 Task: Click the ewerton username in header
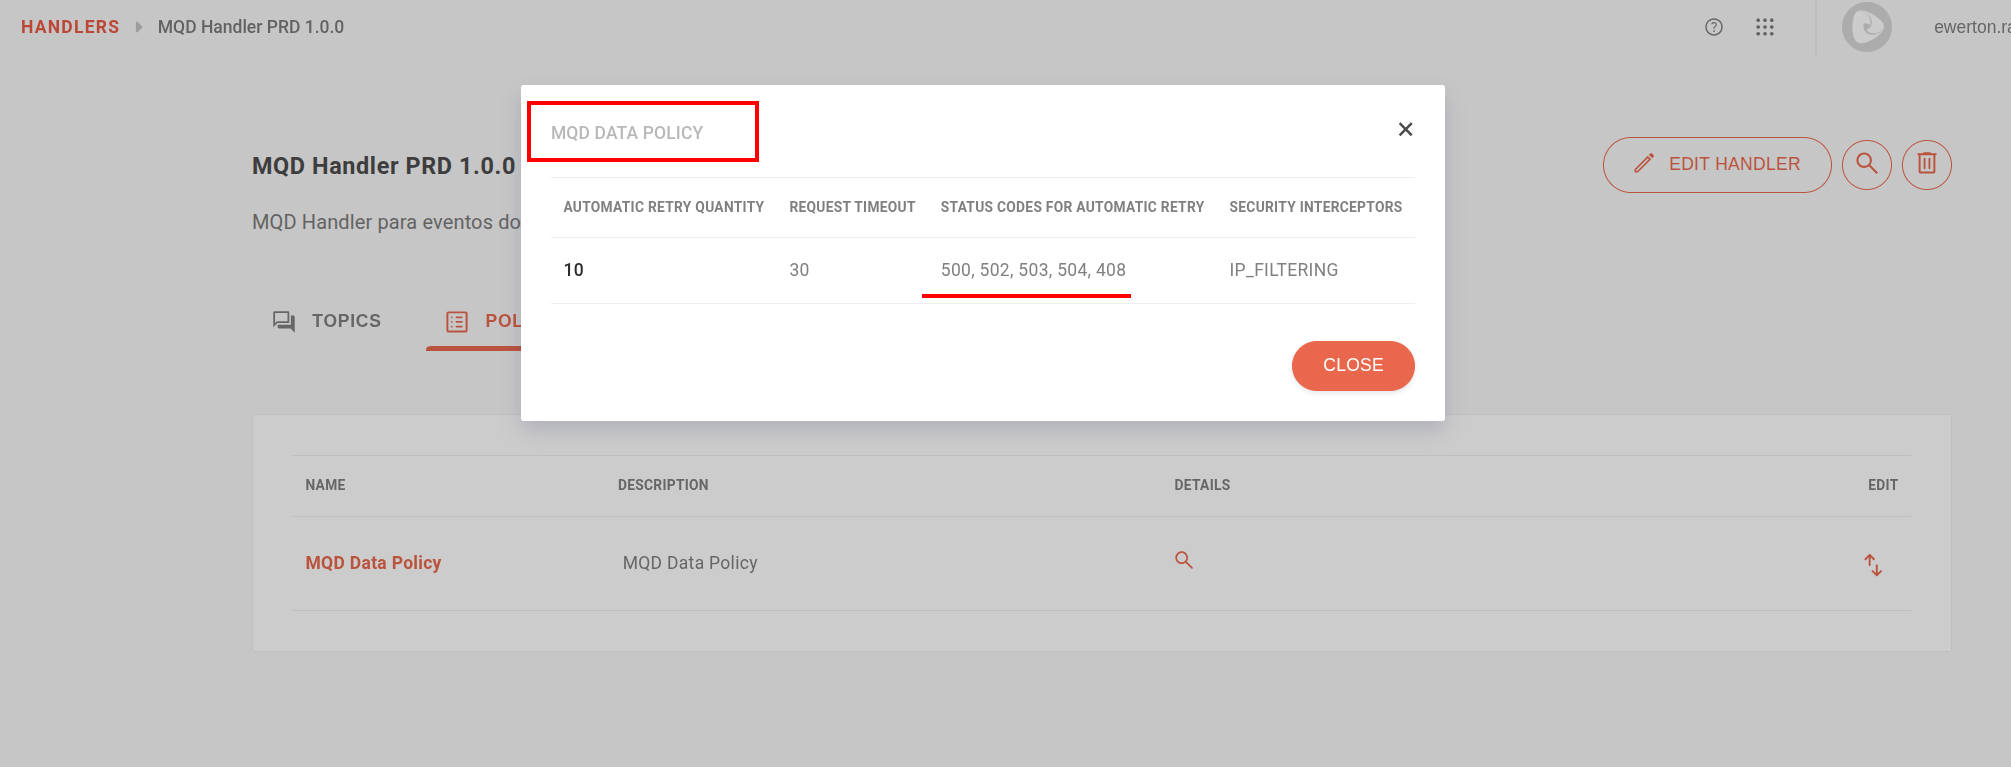point(1970,27)
